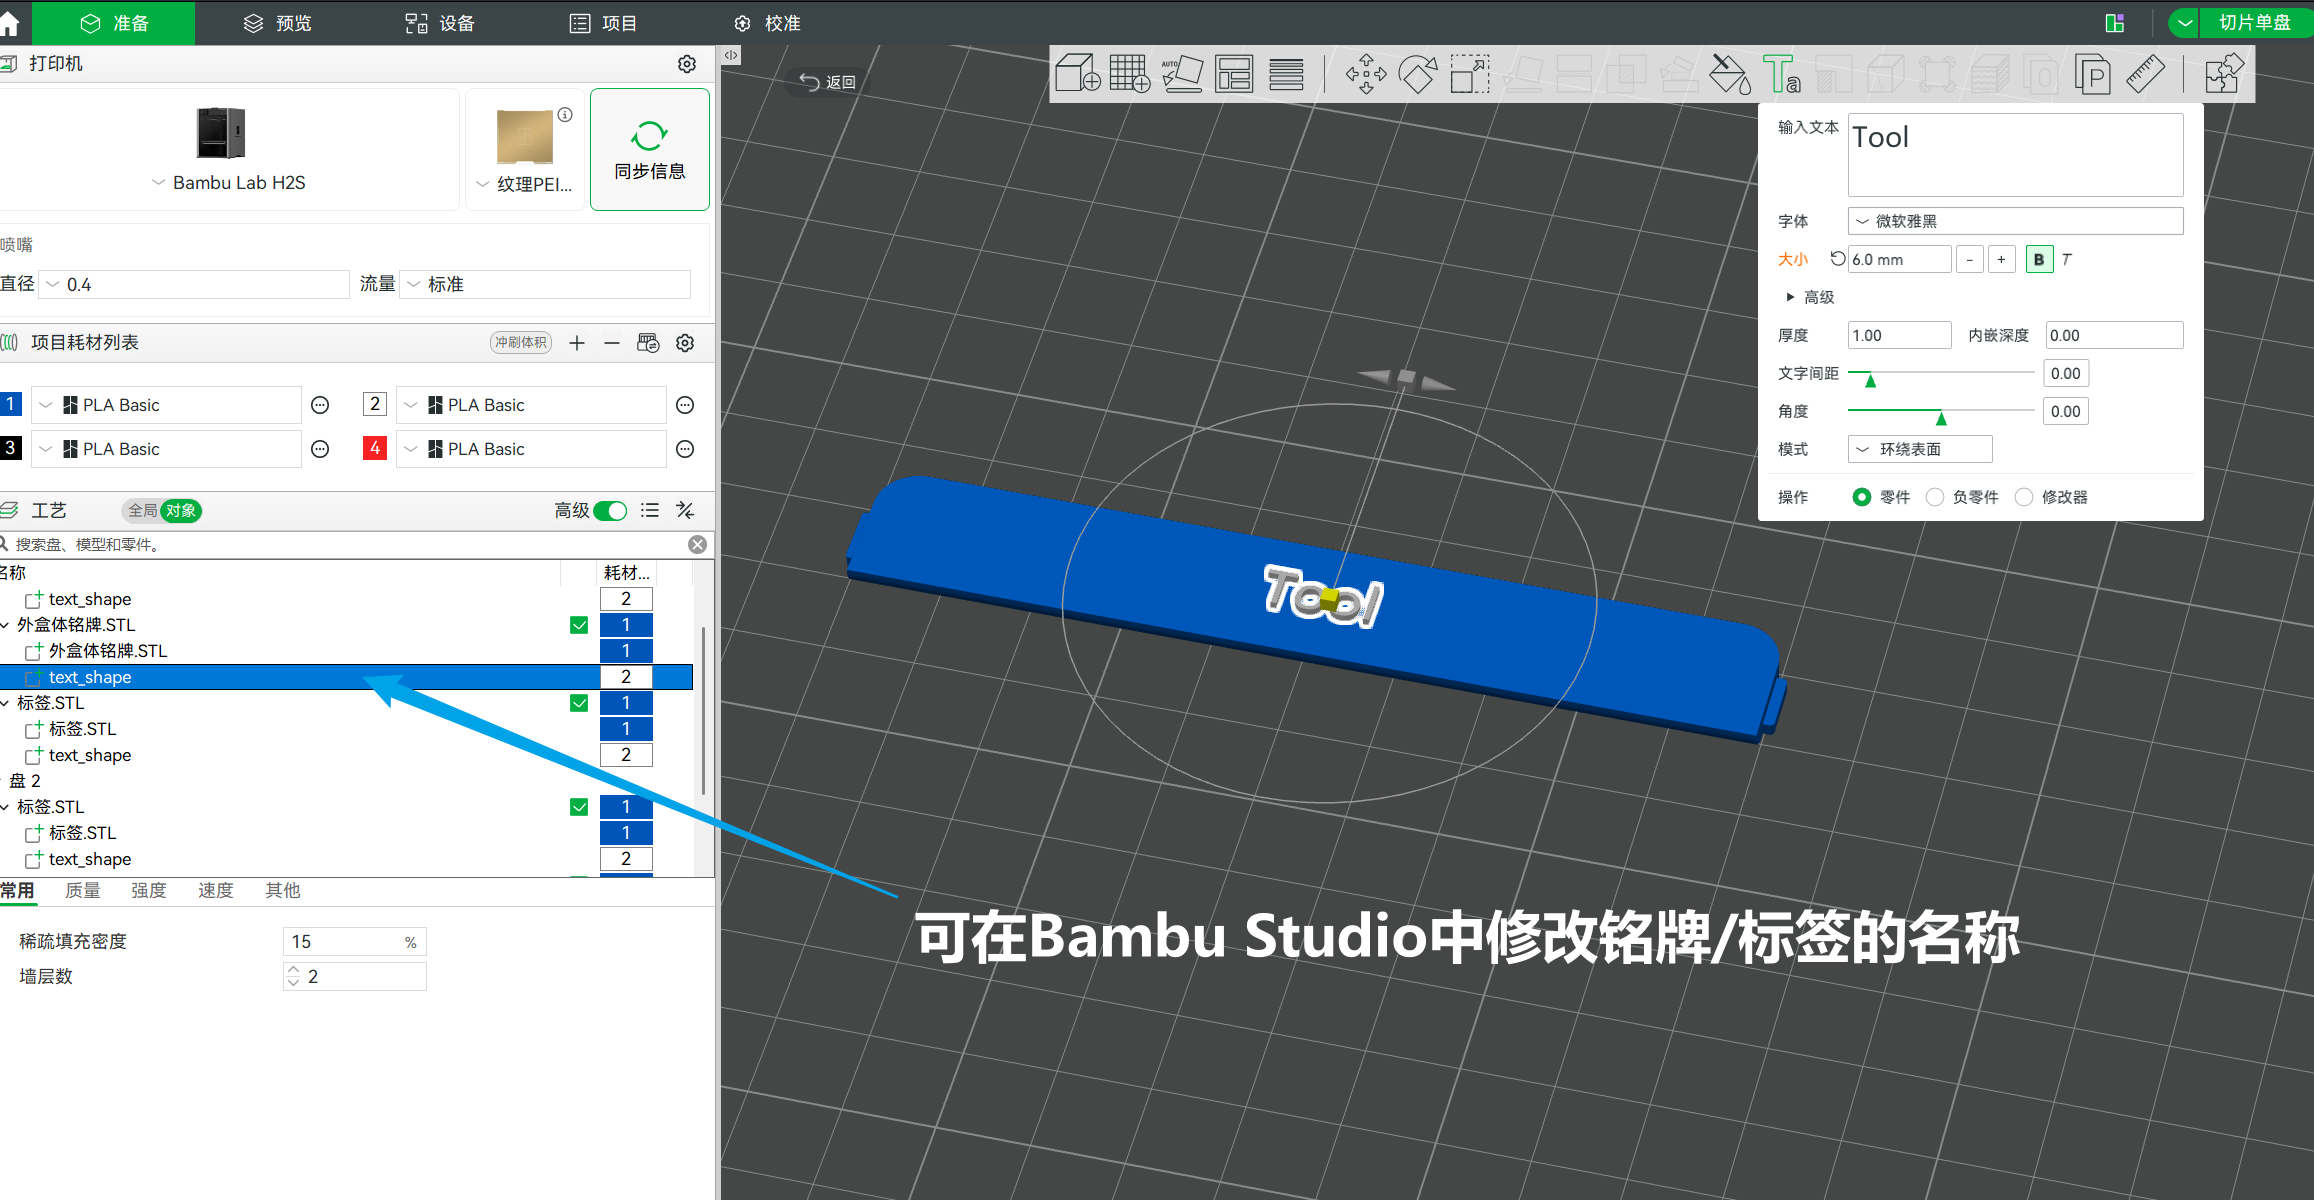The image size is (2314, 1200).
Task: Open filament 2 PLA Basic dropdown
Action: pyautogui.click(x=531, y=405)
